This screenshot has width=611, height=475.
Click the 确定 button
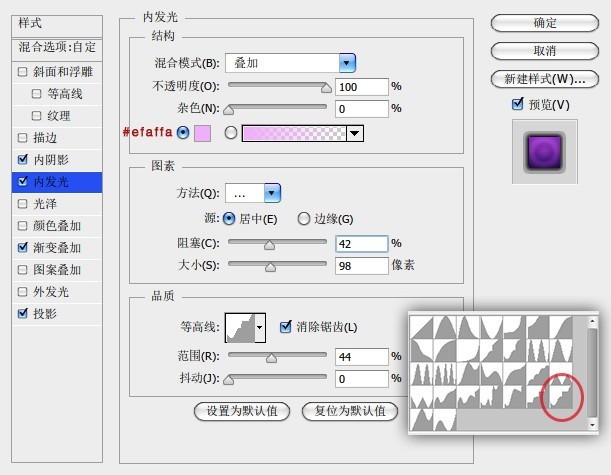(x=544, y=23)
